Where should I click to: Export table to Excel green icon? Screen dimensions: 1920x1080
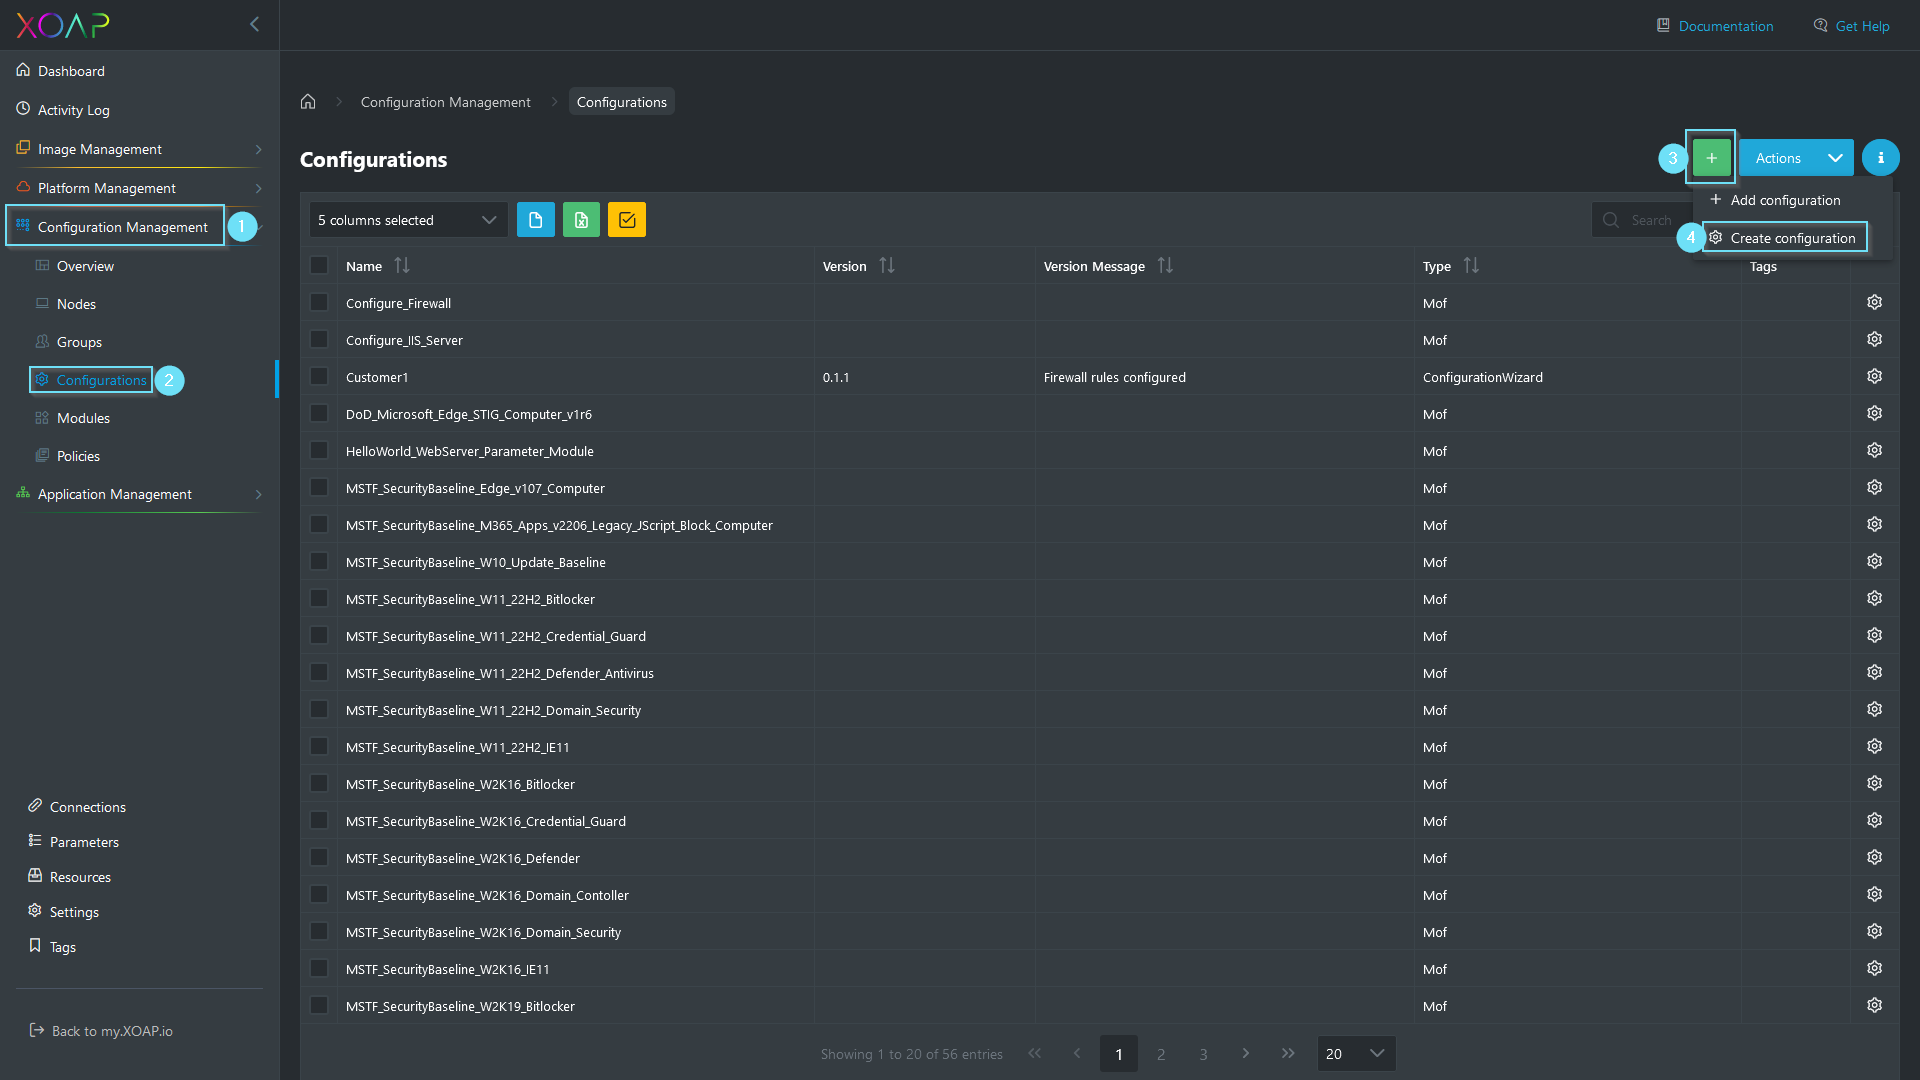[x=581, y=220]
